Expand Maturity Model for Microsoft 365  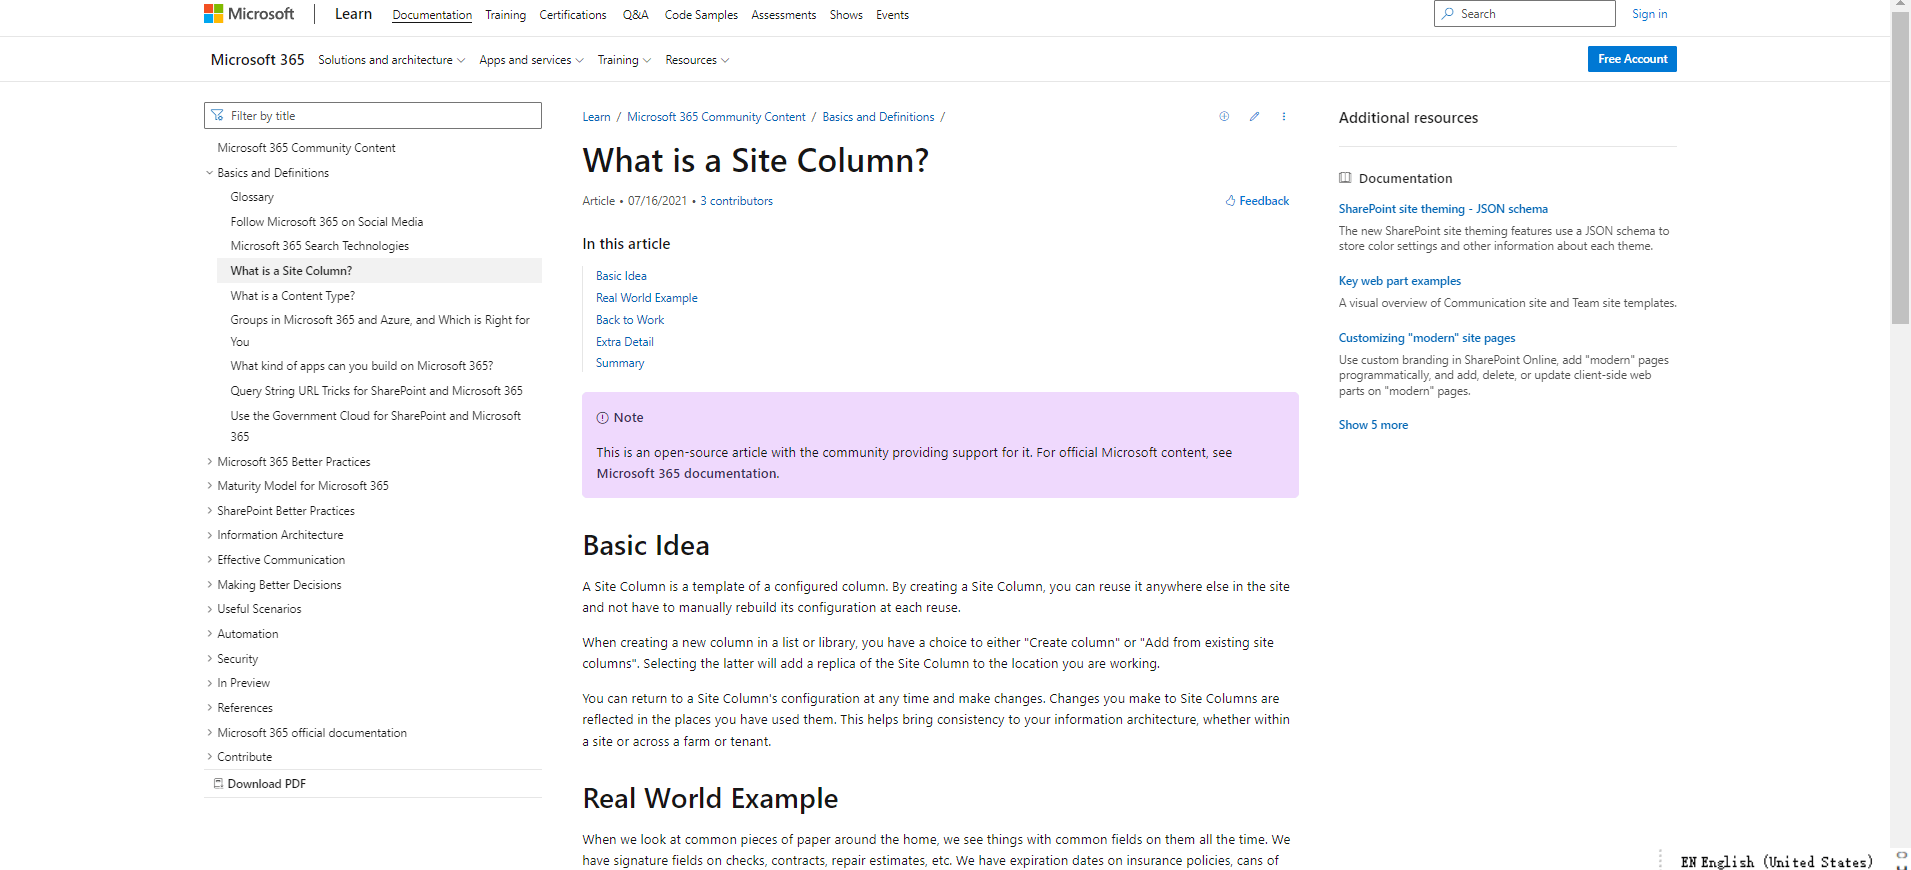point(209,486)
